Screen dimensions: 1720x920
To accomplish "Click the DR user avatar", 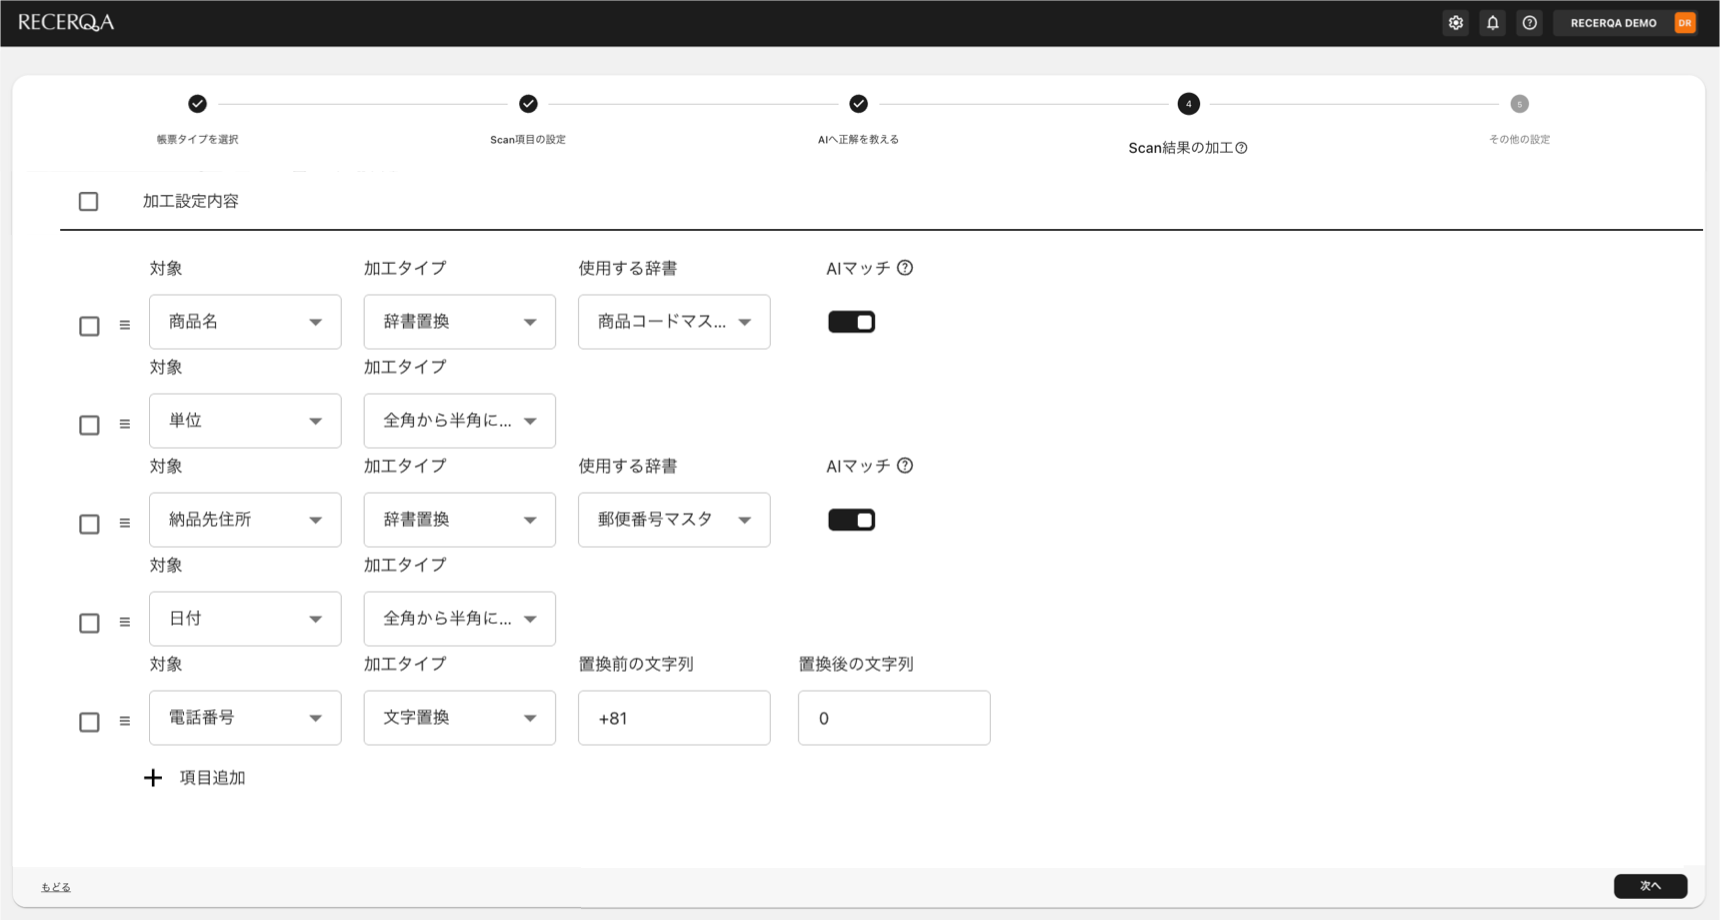I will (x=1685, y=23).
